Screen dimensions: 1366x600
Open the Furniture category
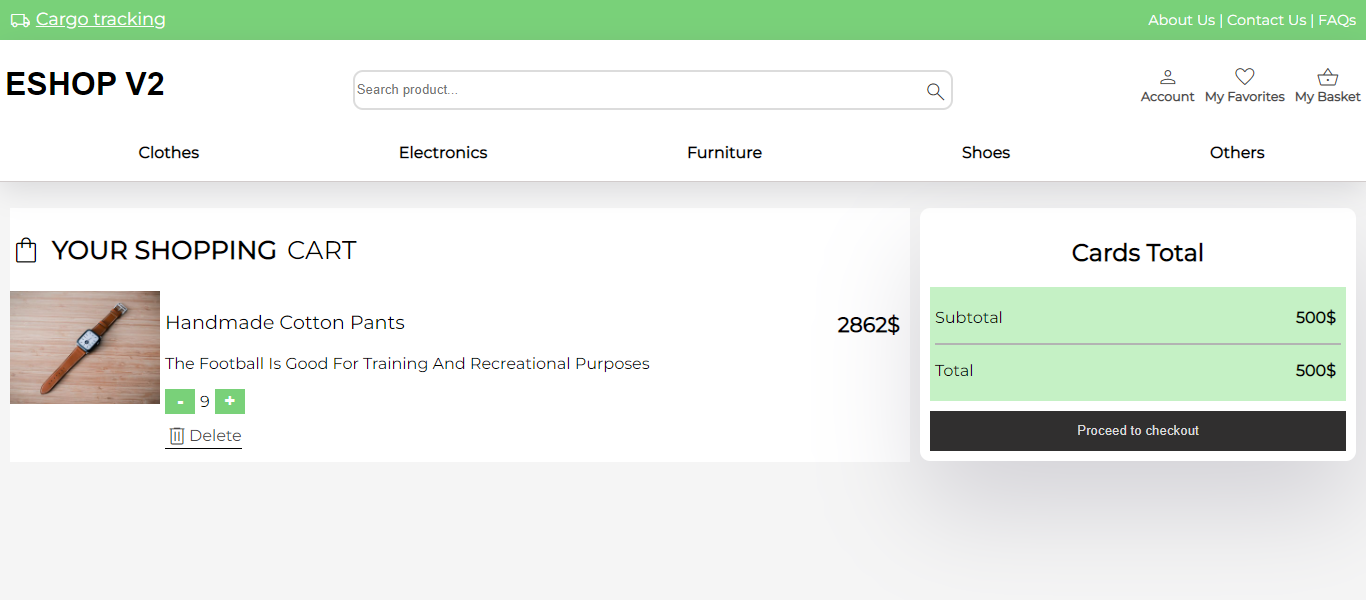(x=724, y=152)
